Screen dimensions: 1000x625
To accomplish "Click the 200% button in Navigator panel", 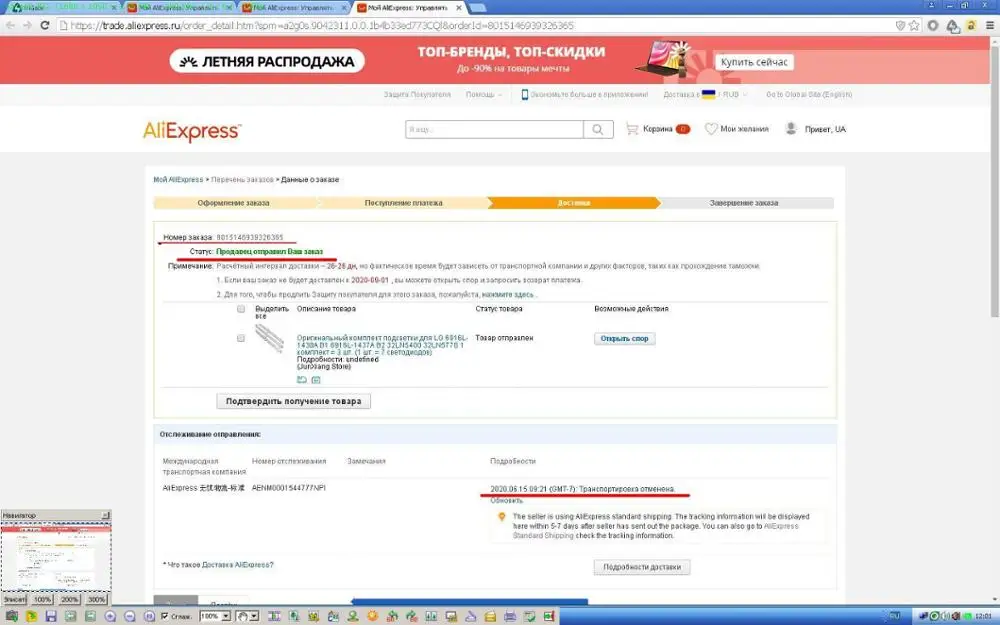I will (70, 599).
